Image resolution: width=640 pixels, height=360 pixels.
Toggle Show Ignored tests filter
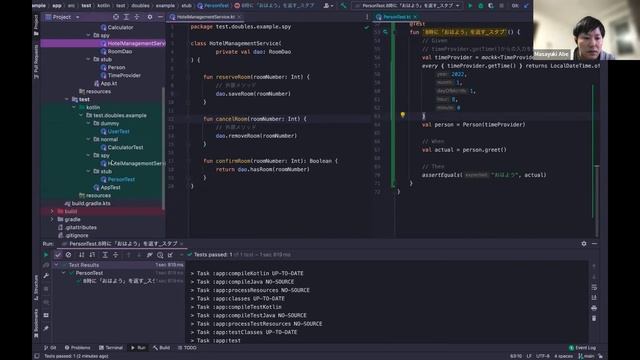coord(68,255)
